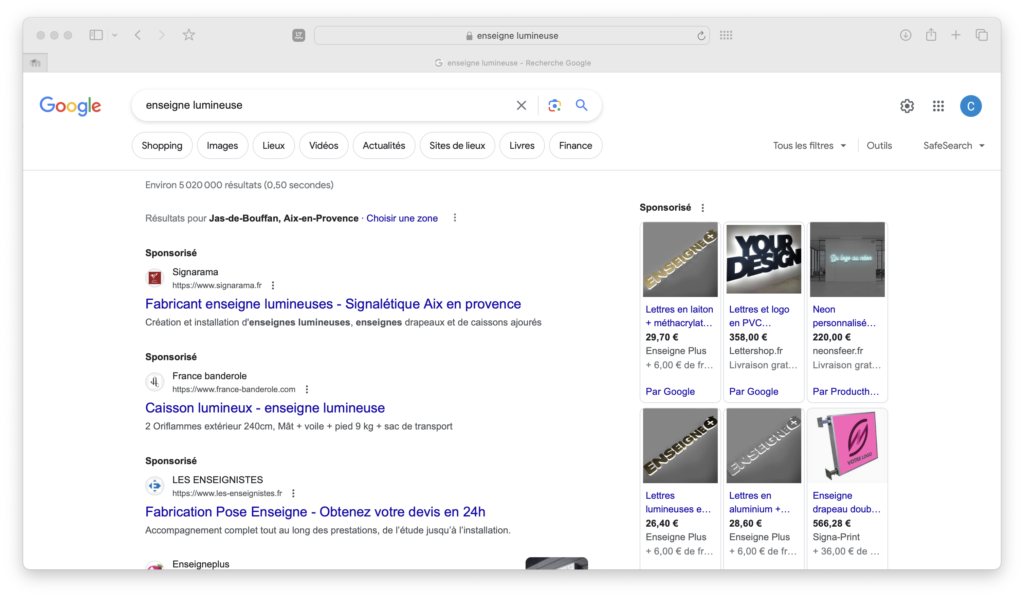Reload the page with refresh icon

point(701,36)
